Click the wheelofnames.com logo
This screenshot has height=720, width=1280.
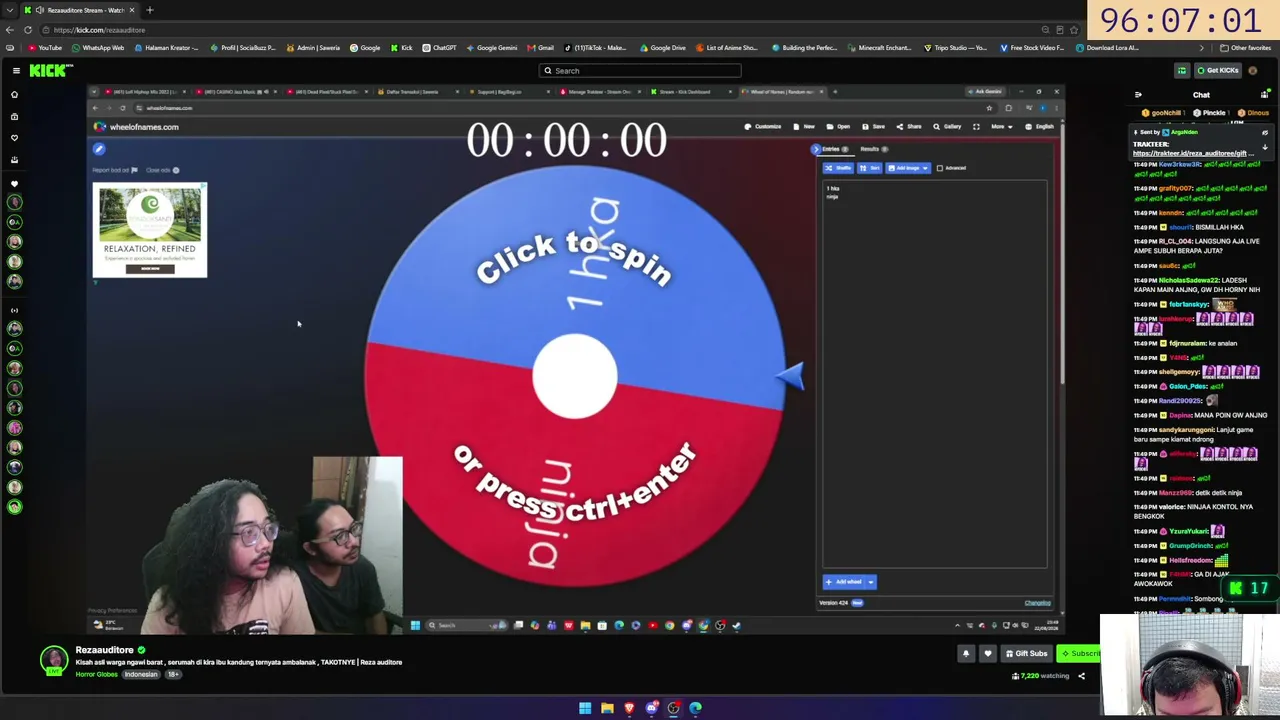click(x=137, y=127)
